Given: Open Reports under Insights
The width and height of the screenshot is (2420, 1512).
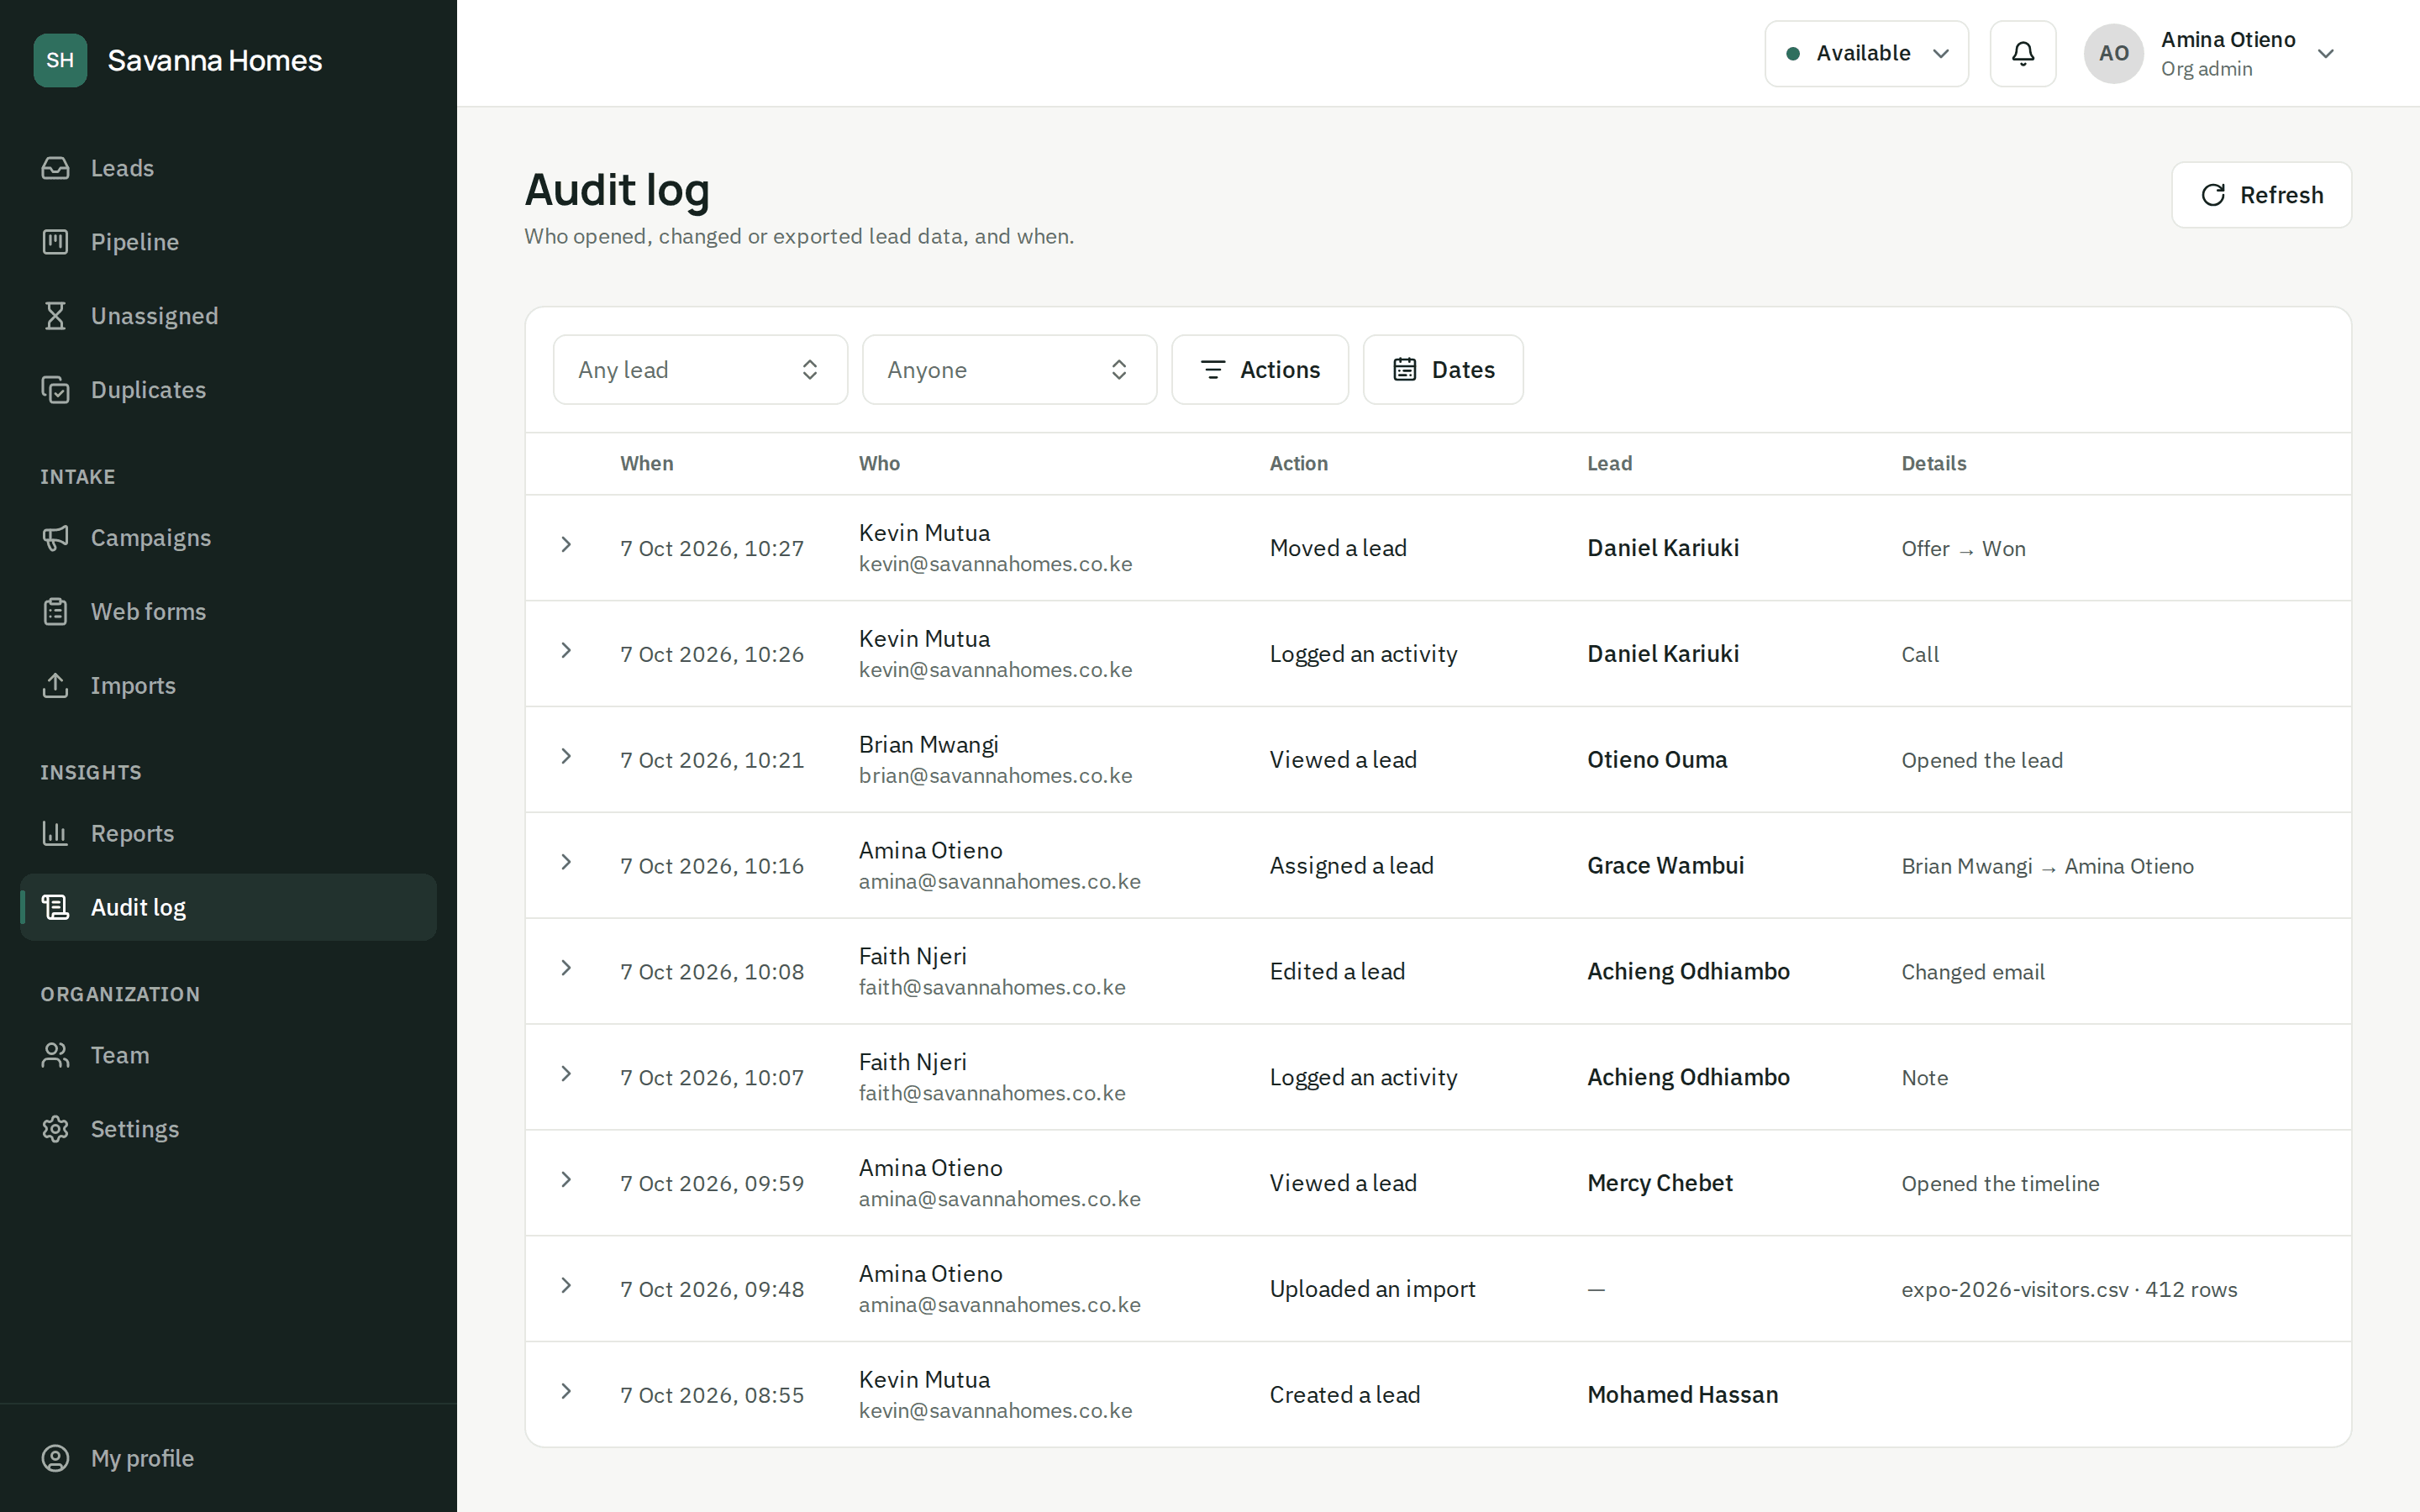Looking at the screenshot, I should coord(228,834).
